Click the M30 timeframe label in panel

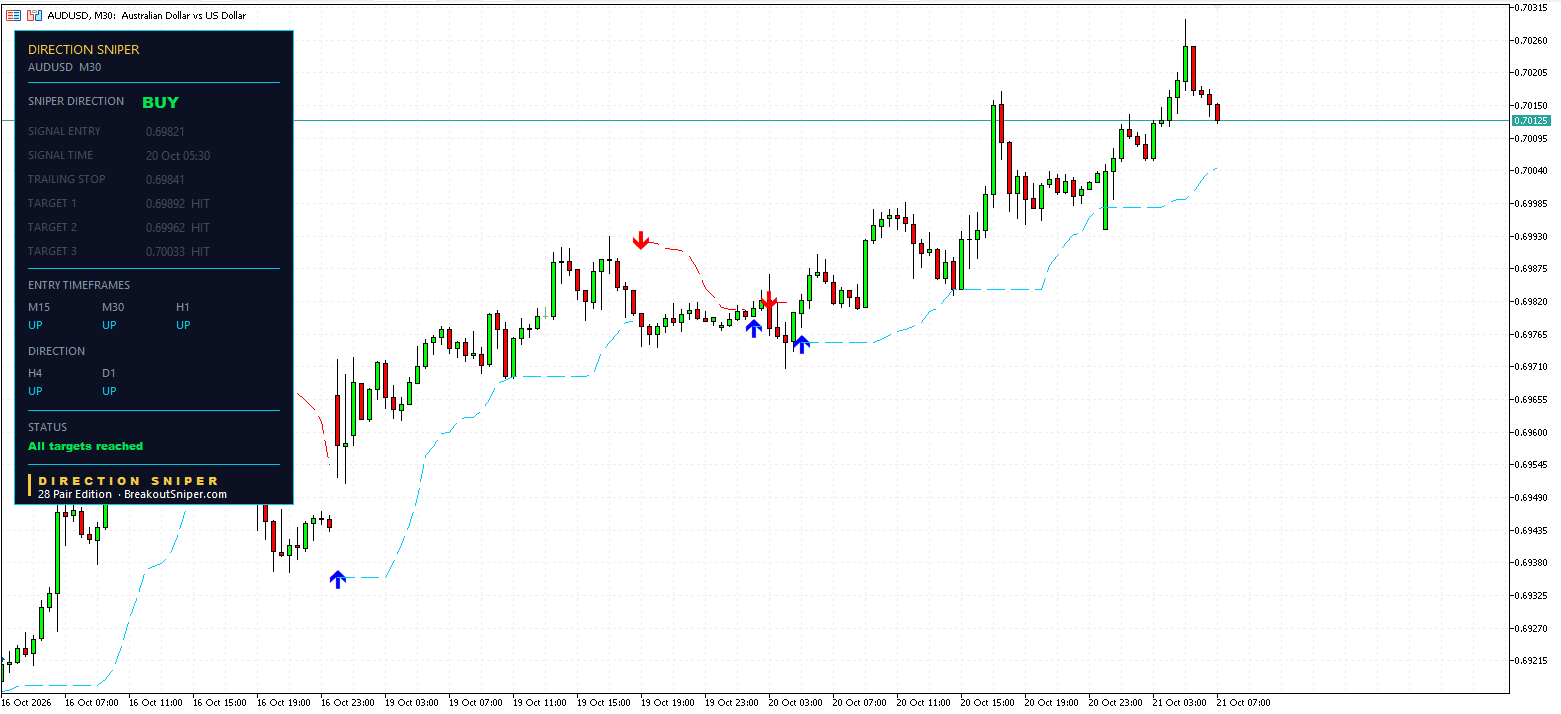pyautogui.click(x=113, y=307)
